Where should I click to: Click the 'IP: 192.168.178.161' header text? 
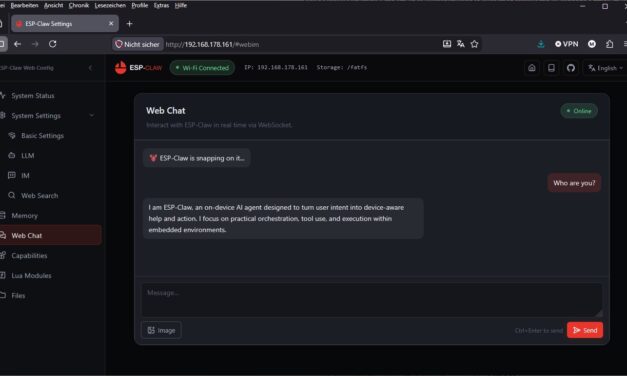[276, 68]
